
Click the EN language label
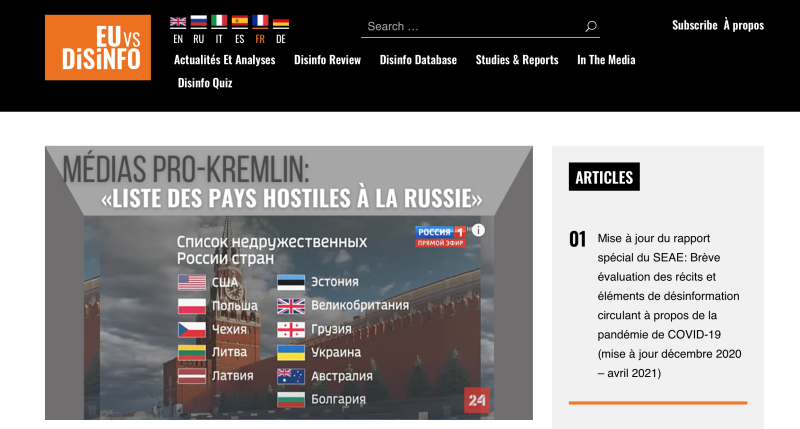tap(178, 39)
